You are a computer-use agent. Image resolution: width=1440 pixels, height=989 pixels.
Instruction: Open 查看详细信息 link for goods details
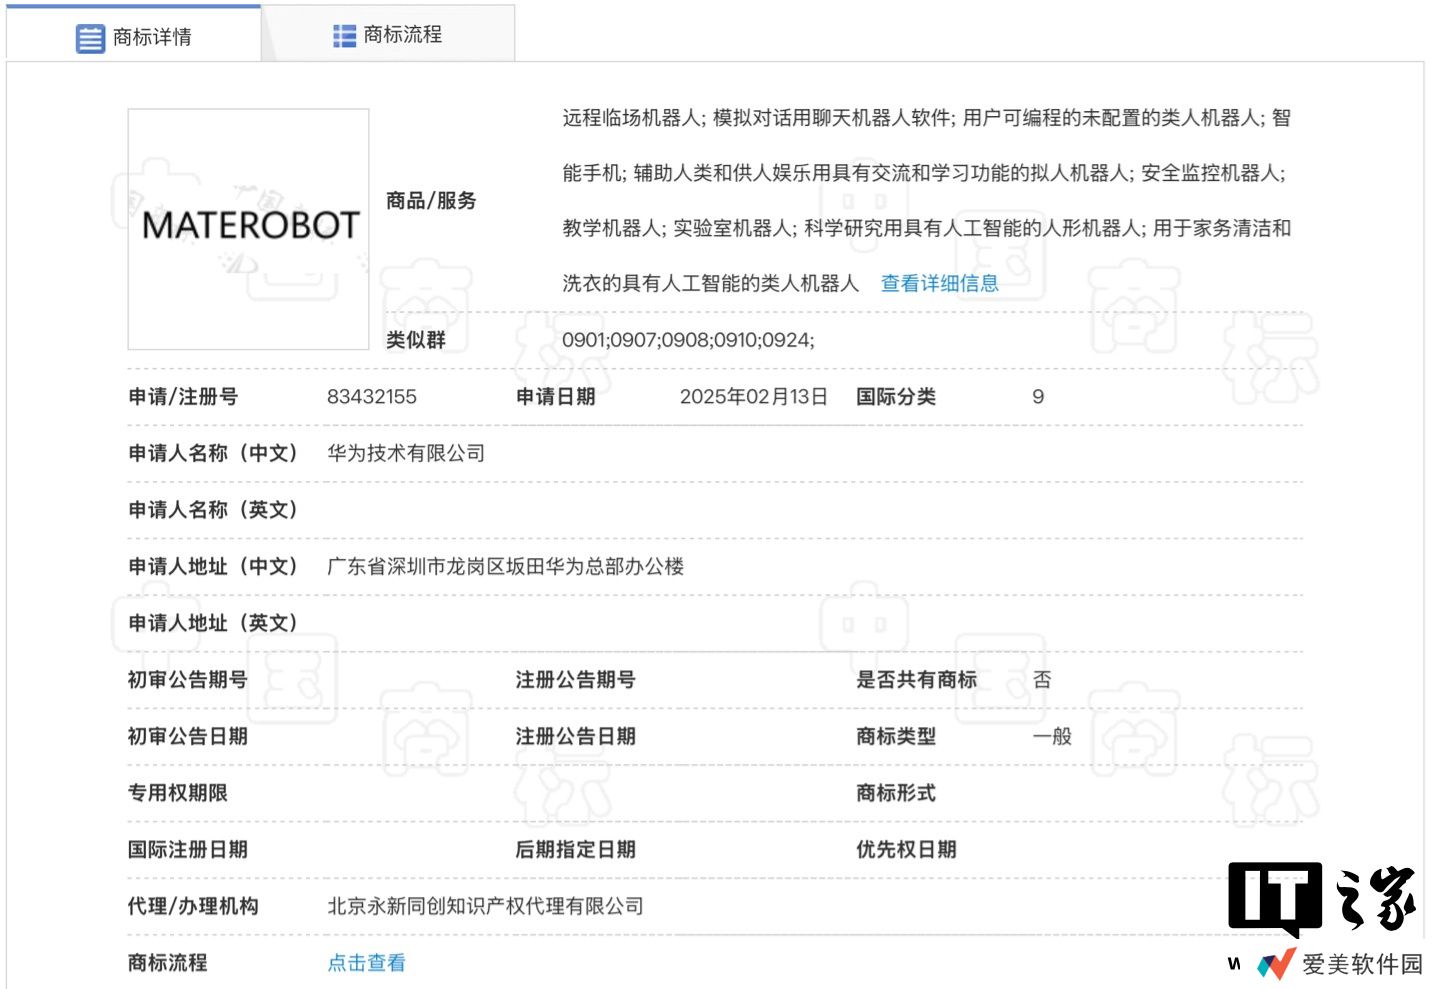938,283
